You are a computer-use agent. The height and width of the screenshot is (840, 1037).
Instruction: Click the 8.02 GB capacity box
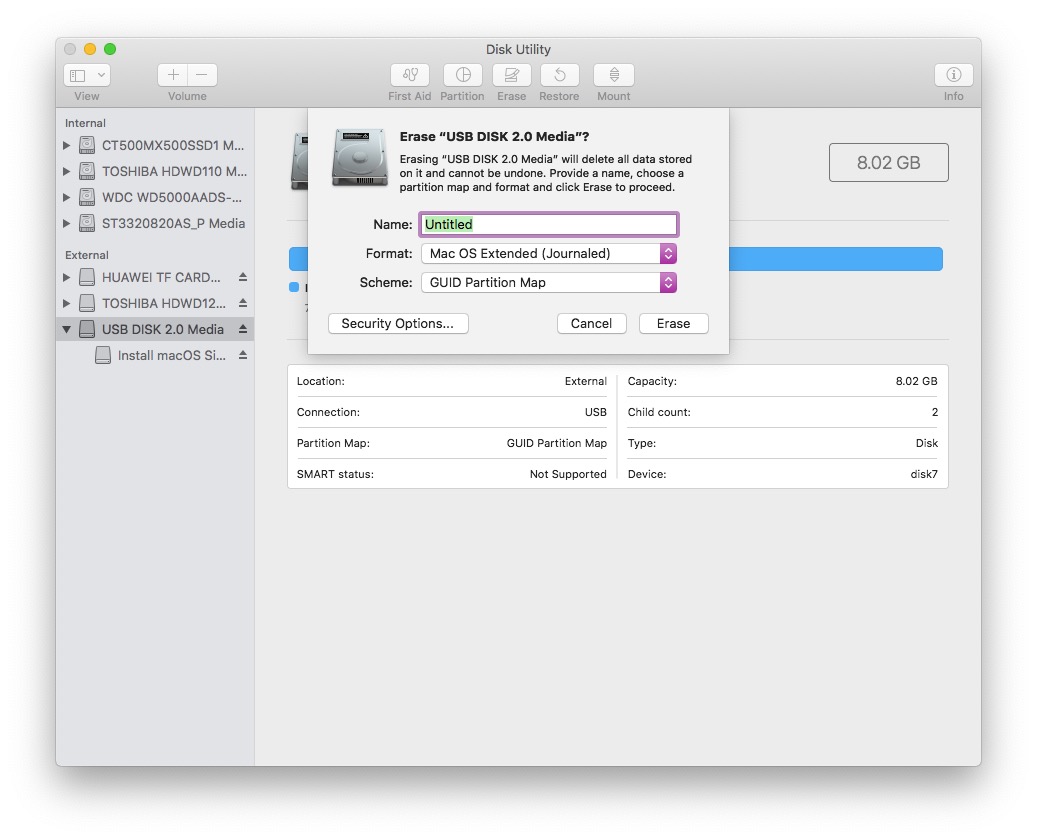(888, 163)
